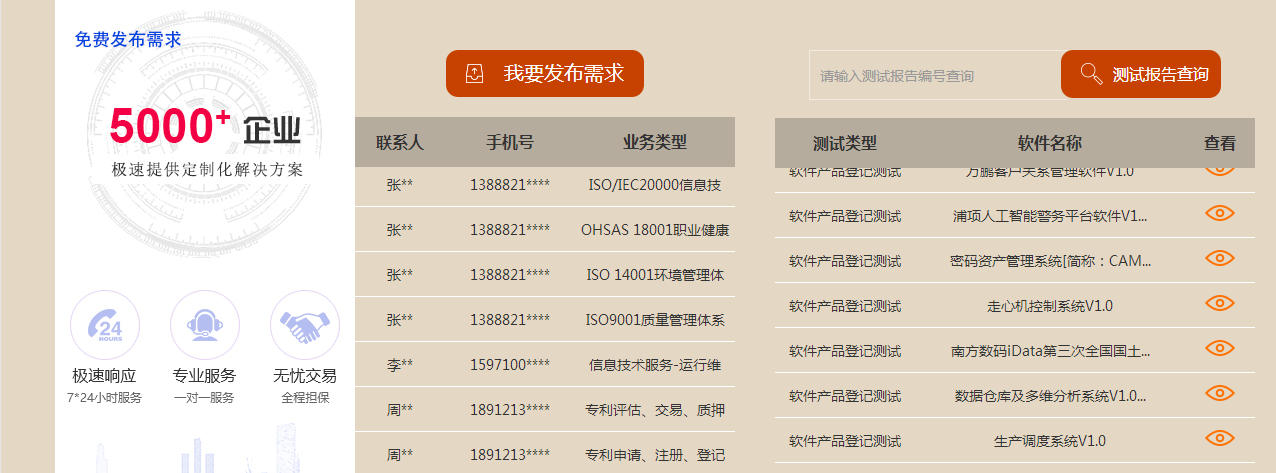Open the 免费发布需求 link
1276x473 pixels.
coord(128,40)
